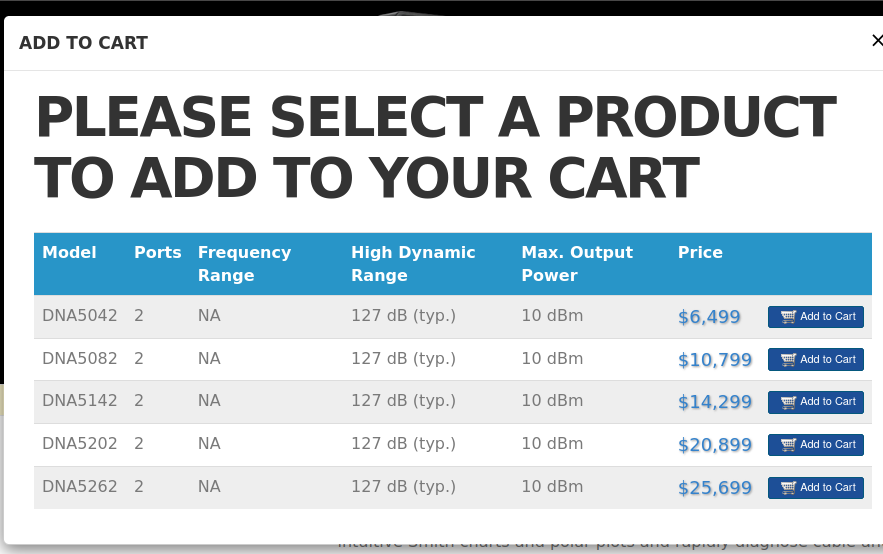
Task: Click the cart icon in the DNA5042 row
Action: 788,317
